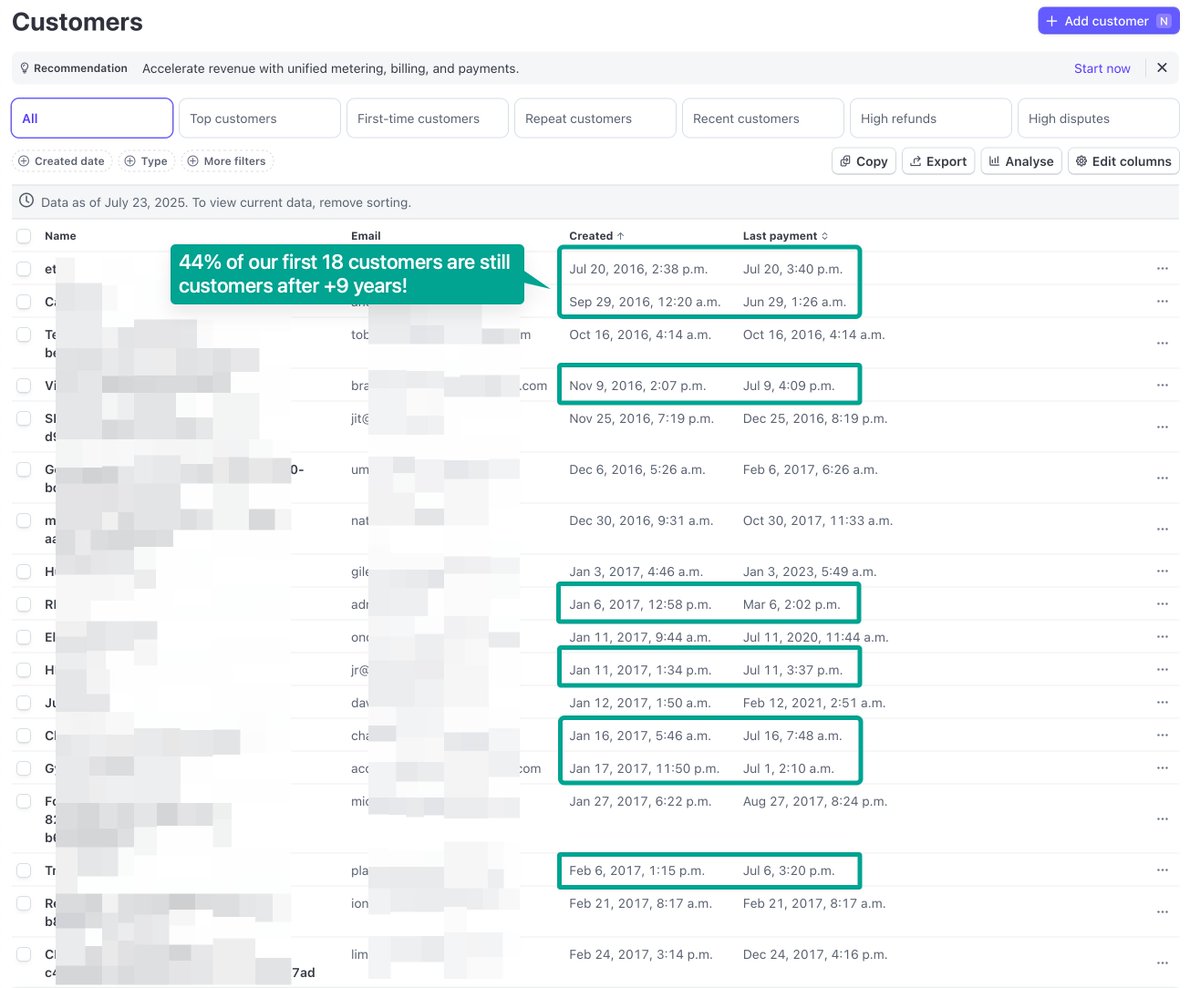
Task: Open ellipsis menu for Jan 11, 1:34 p.m. row
Action: pos(1162,670)
